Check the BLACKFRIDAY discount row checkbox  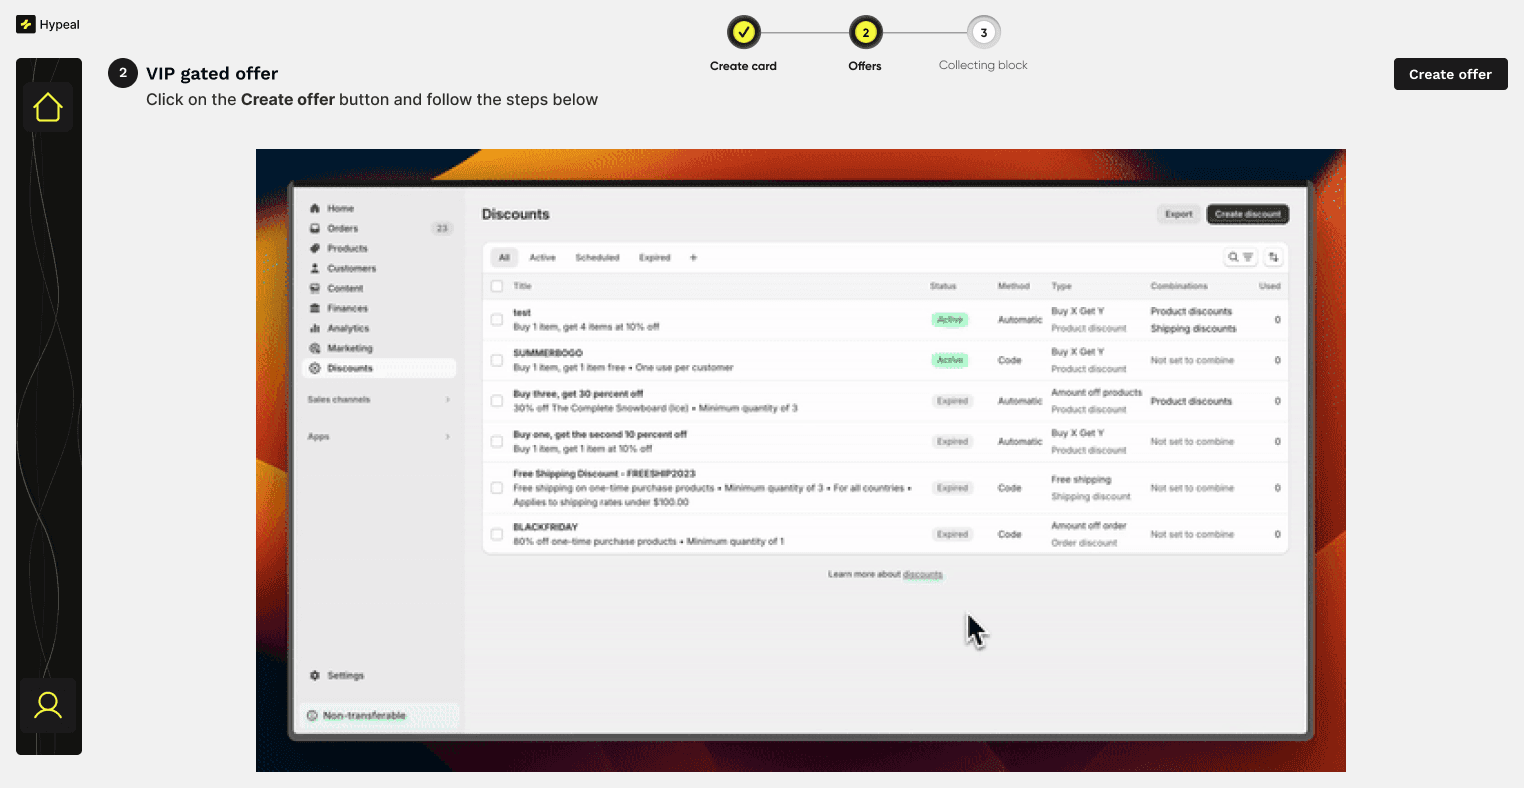tap(497, 534)
